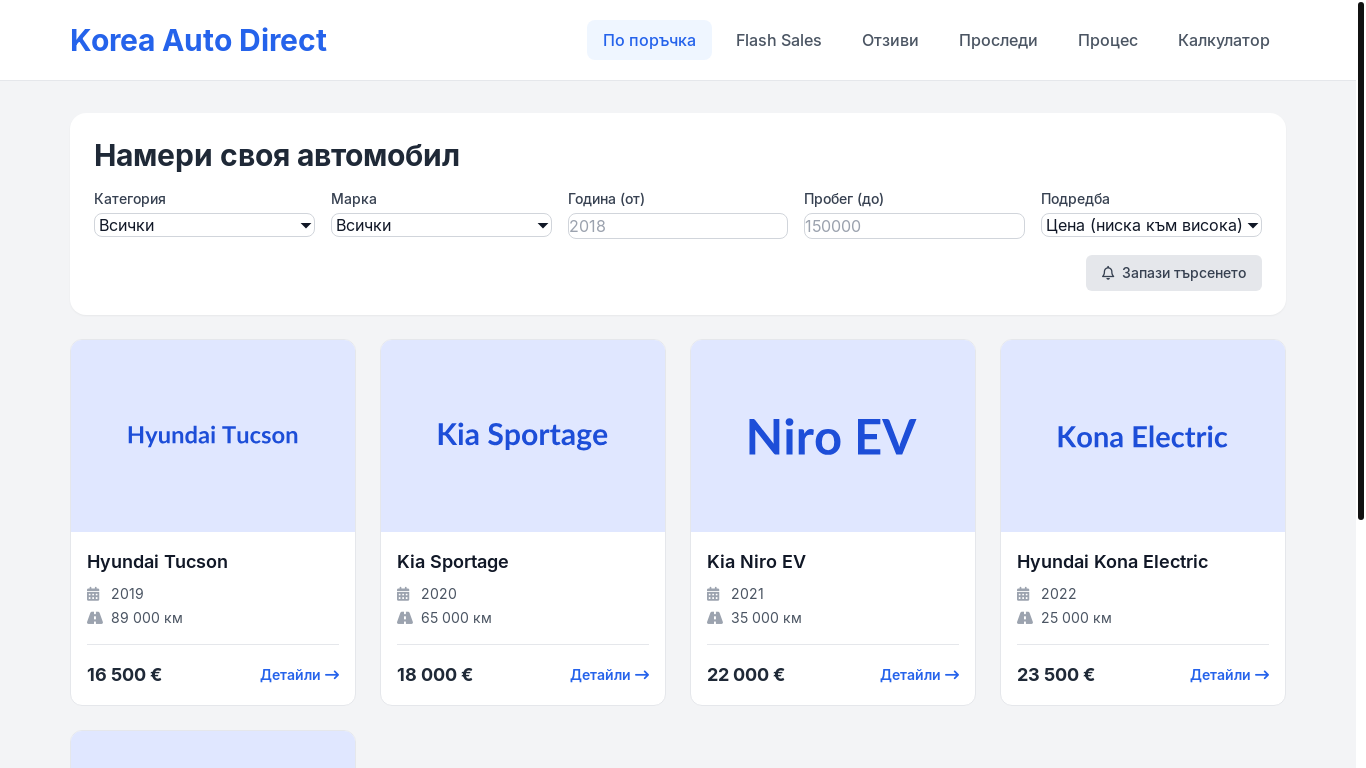
Task: Click the road icon beside 89 000 км
Action: pos(95,618)
